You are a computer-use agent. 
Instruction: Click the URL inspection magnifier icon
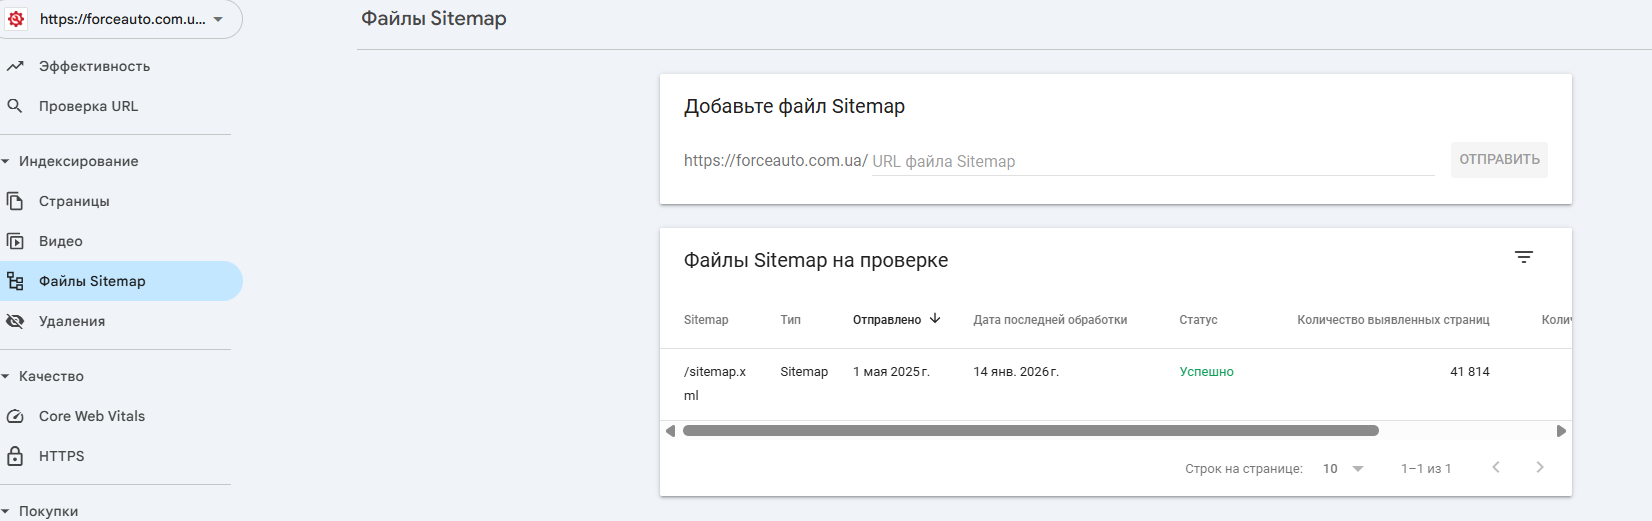[15, 106]
